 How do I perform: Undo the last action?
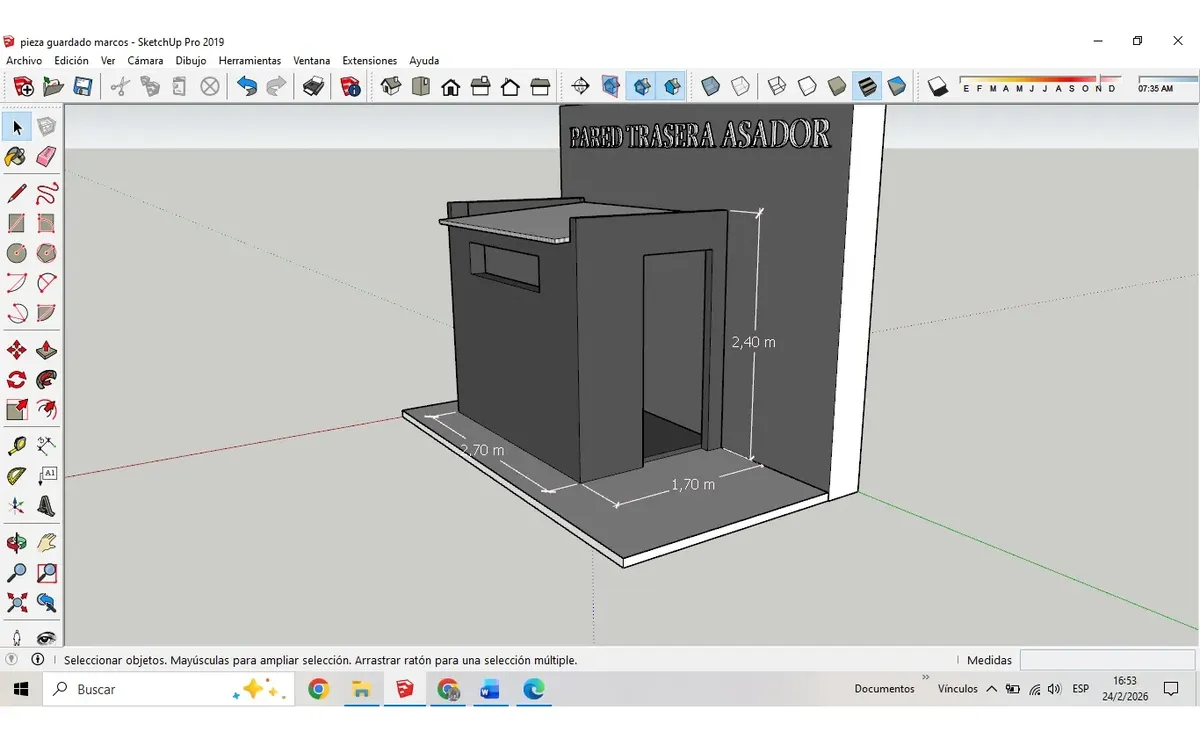247,87
